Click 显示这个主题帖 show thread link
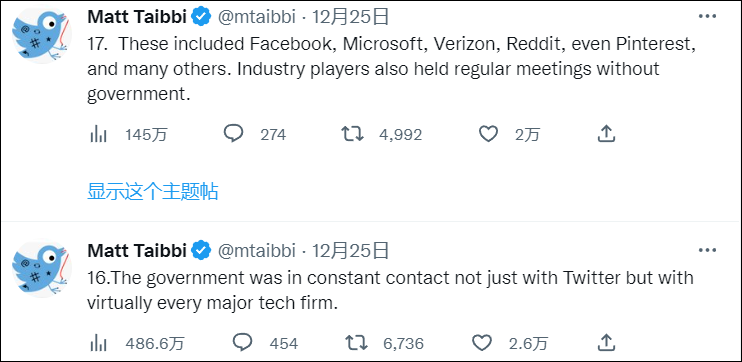This screenshot has height=362, width=742. 153,192
